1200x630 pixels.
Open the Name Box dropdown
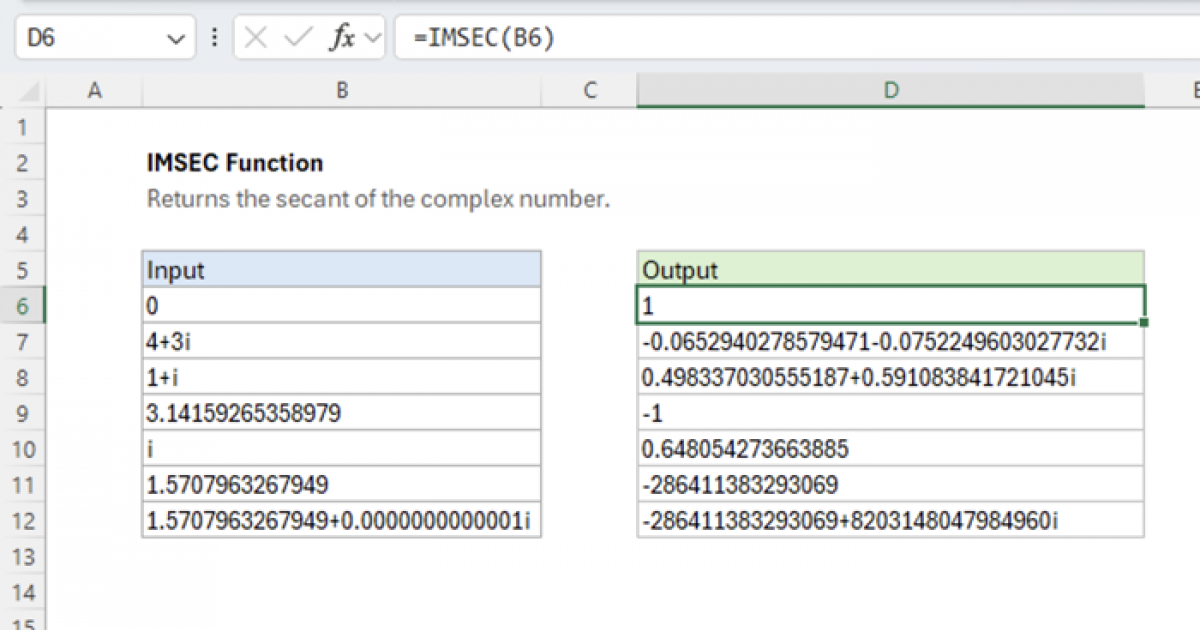click(176, 38)
